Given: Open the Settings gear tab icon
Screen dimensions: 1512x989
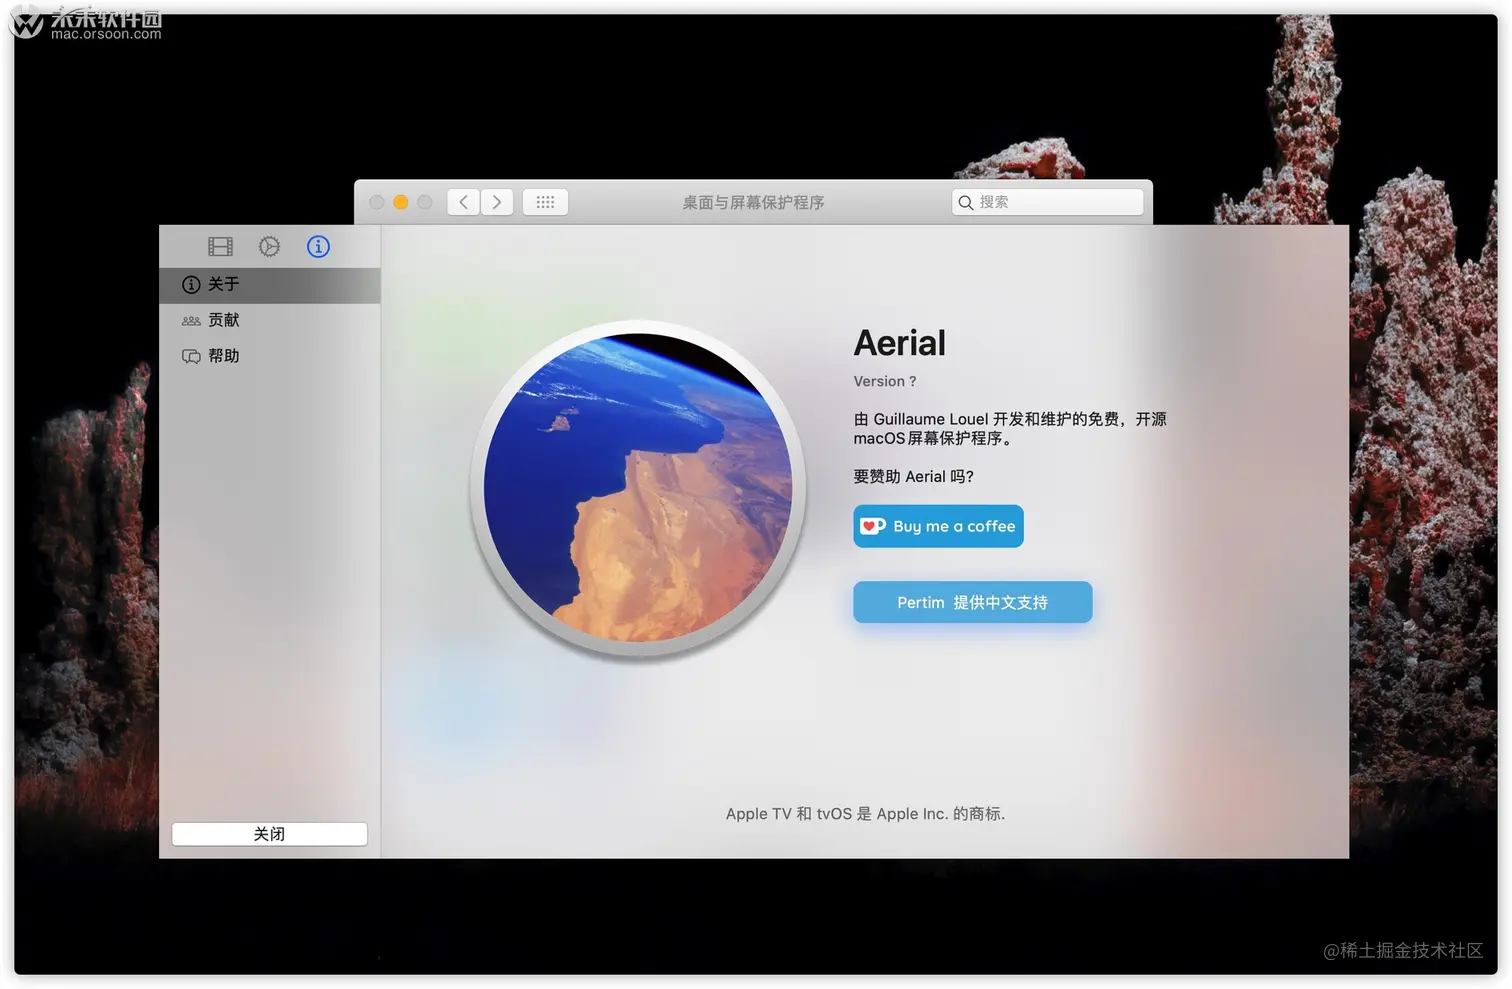Looking at the screenshot, I should click(269, 246).
